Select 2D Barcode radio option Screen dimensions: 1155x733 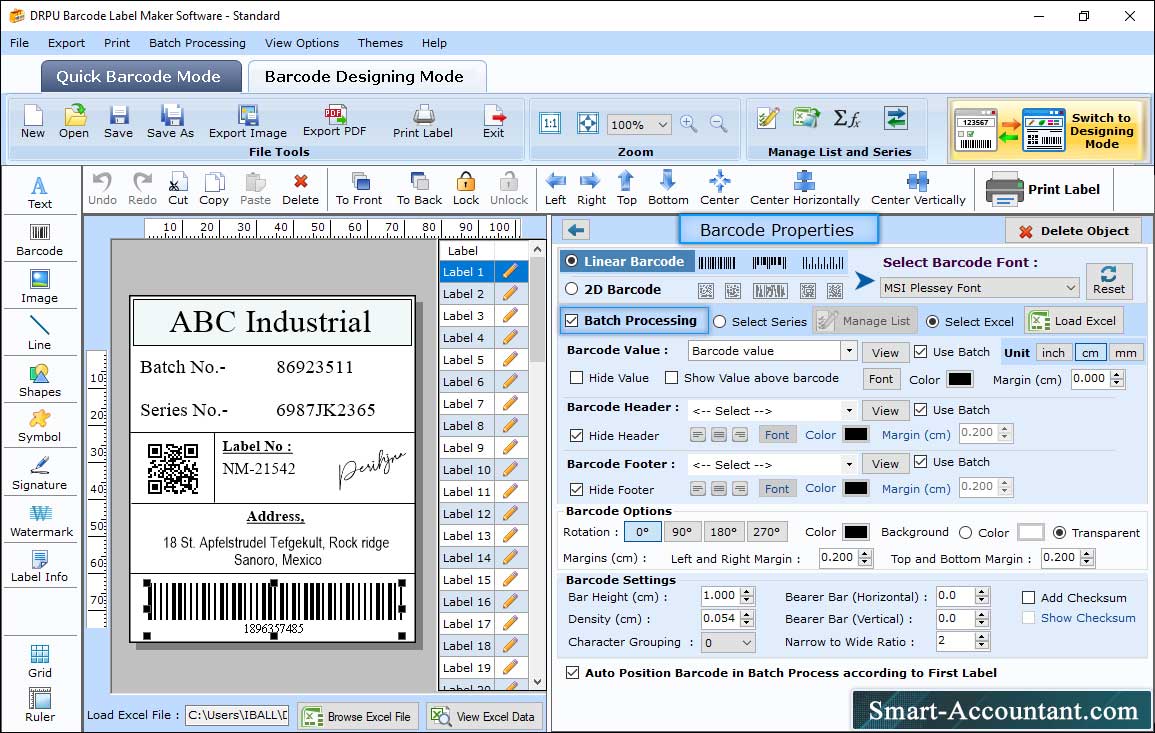(x=572, y=289)
